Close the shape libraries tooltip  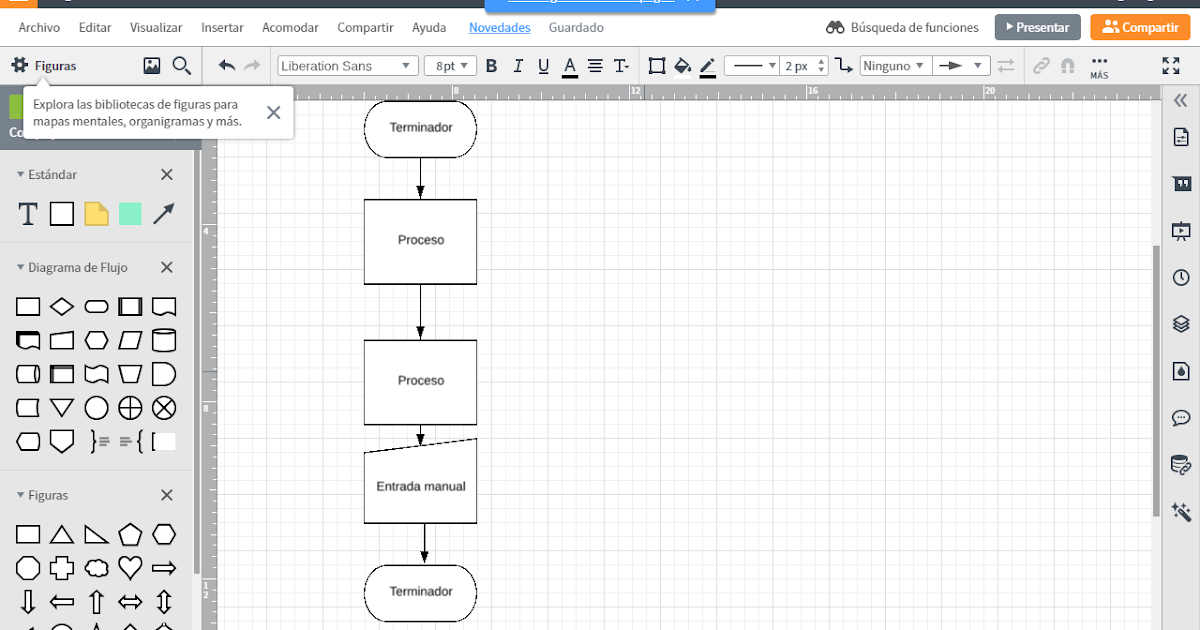pos(273,112)
